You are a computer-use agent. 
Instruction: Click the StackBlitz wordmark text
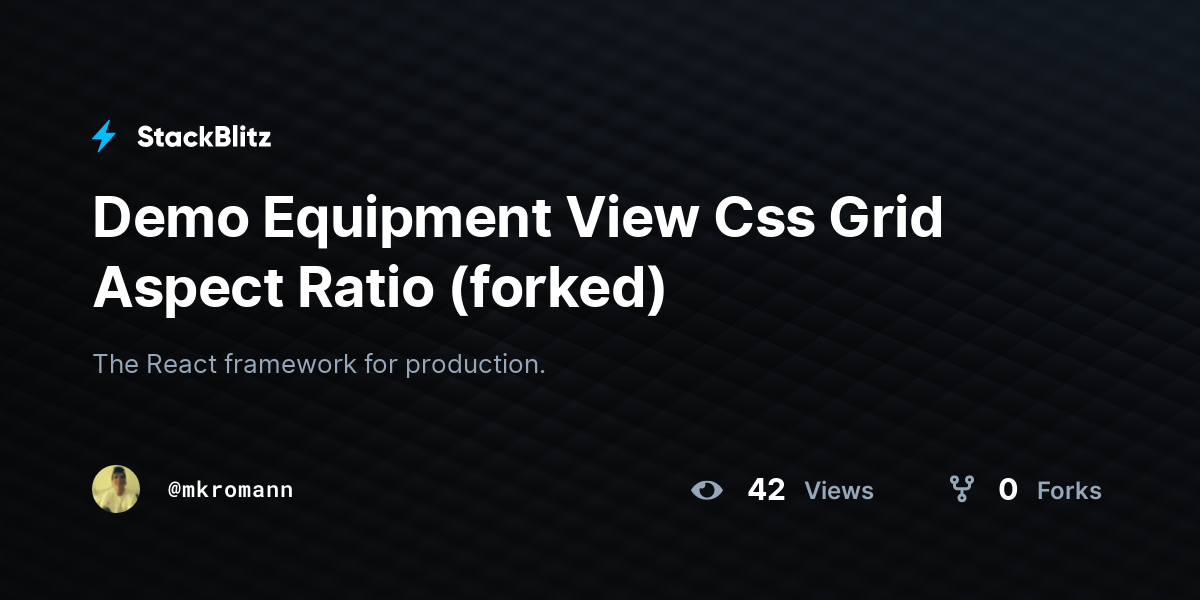coord(204,137)
